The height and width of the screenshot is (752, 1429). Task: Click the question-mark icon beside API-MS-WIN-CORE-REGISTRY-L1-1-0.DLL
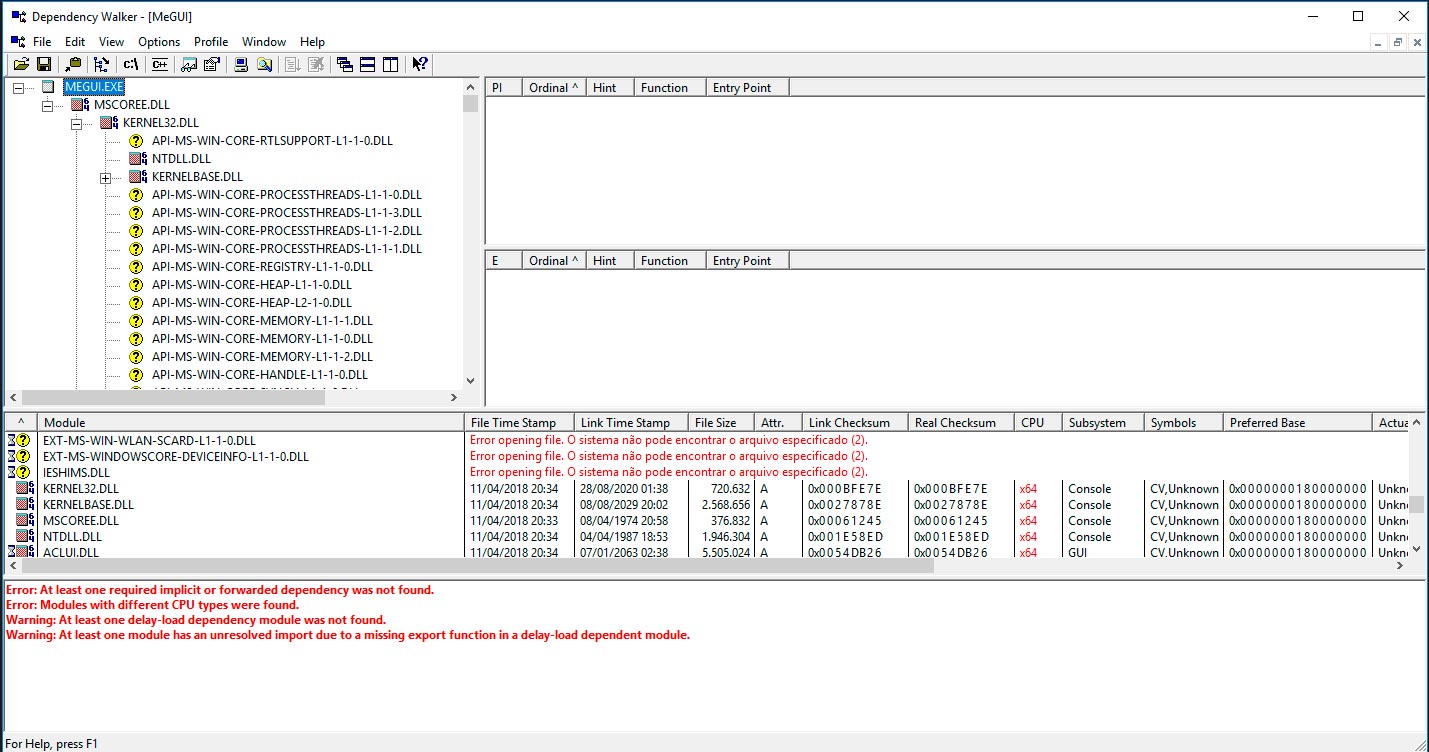(x=137, y=266)
